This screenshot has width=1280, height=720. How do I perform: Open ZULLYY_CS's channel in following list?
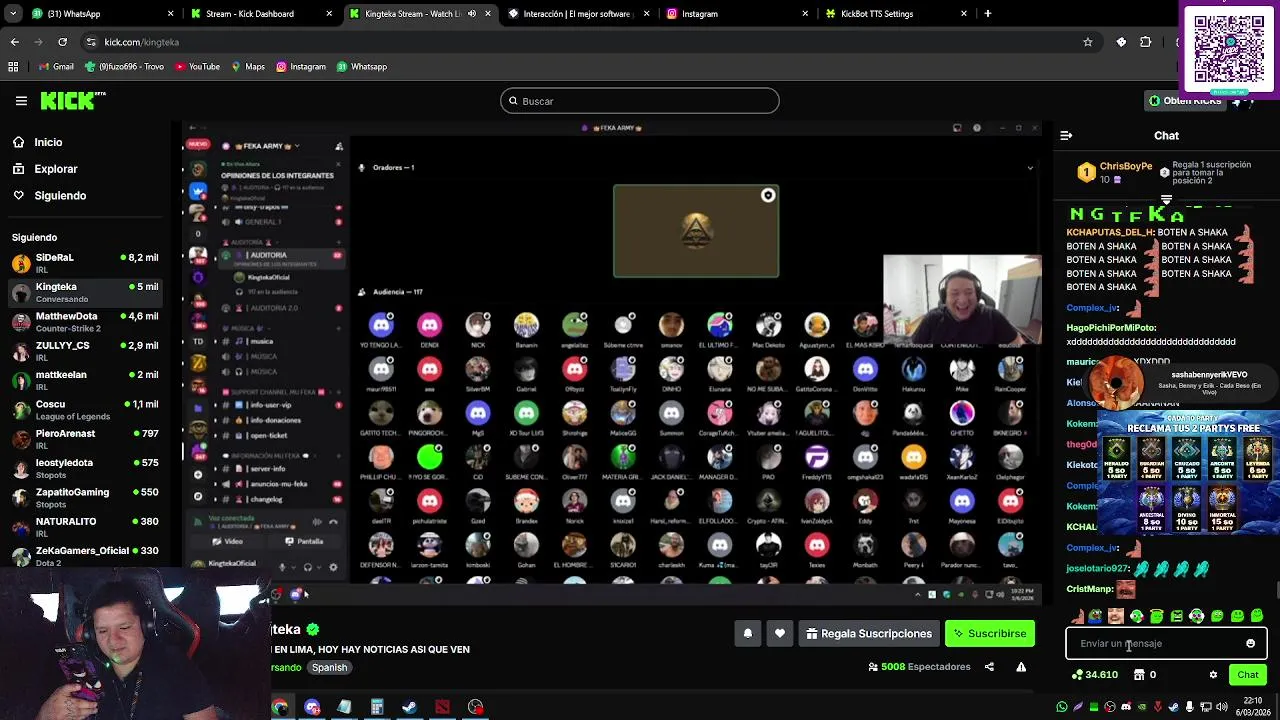click(x=86, y=350)
